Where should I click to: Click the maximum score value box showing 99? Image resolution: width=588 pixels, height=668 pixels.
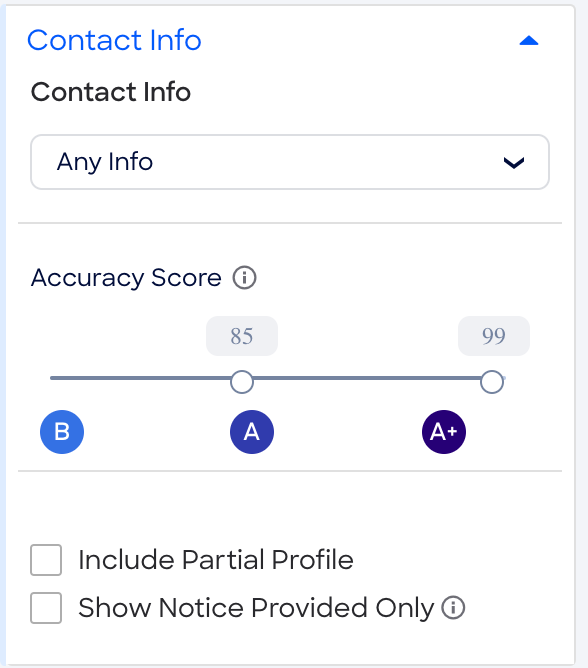click(x=494, y=336)
